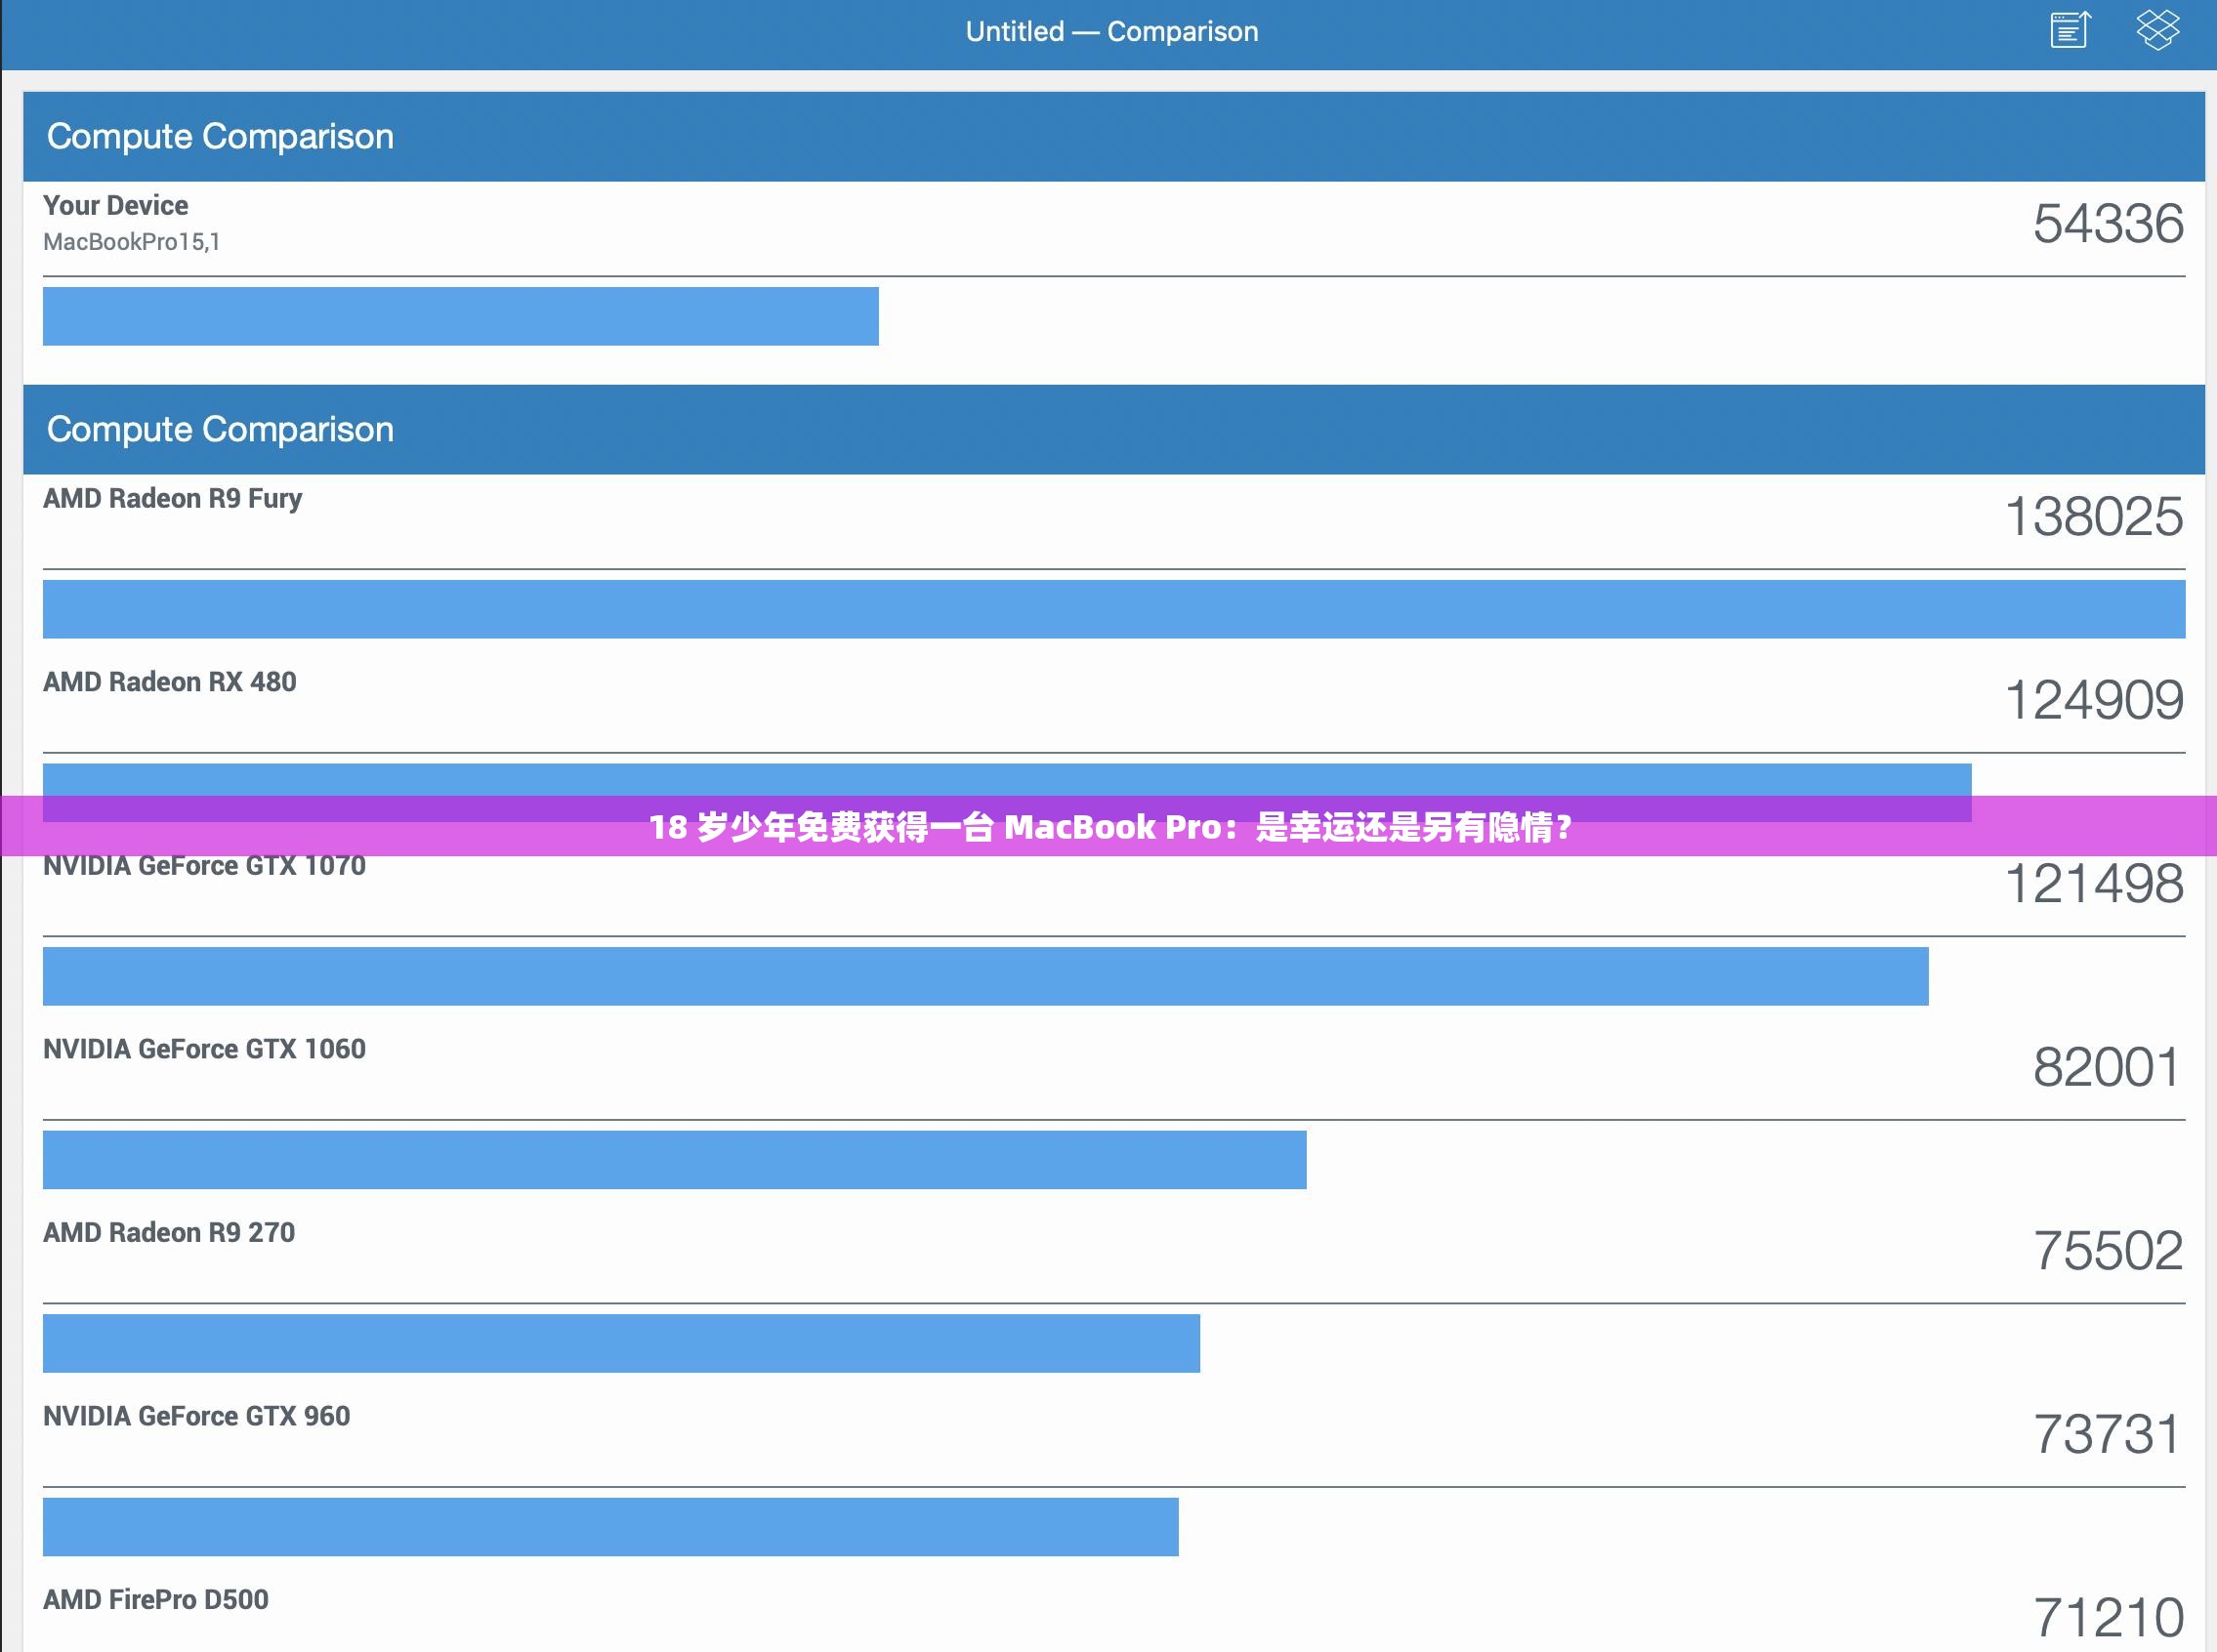Screen dimensions: 2217x1652
Task: Select the first 'Compute Comparison' header above Your Device
Action: click(1114, 136)
